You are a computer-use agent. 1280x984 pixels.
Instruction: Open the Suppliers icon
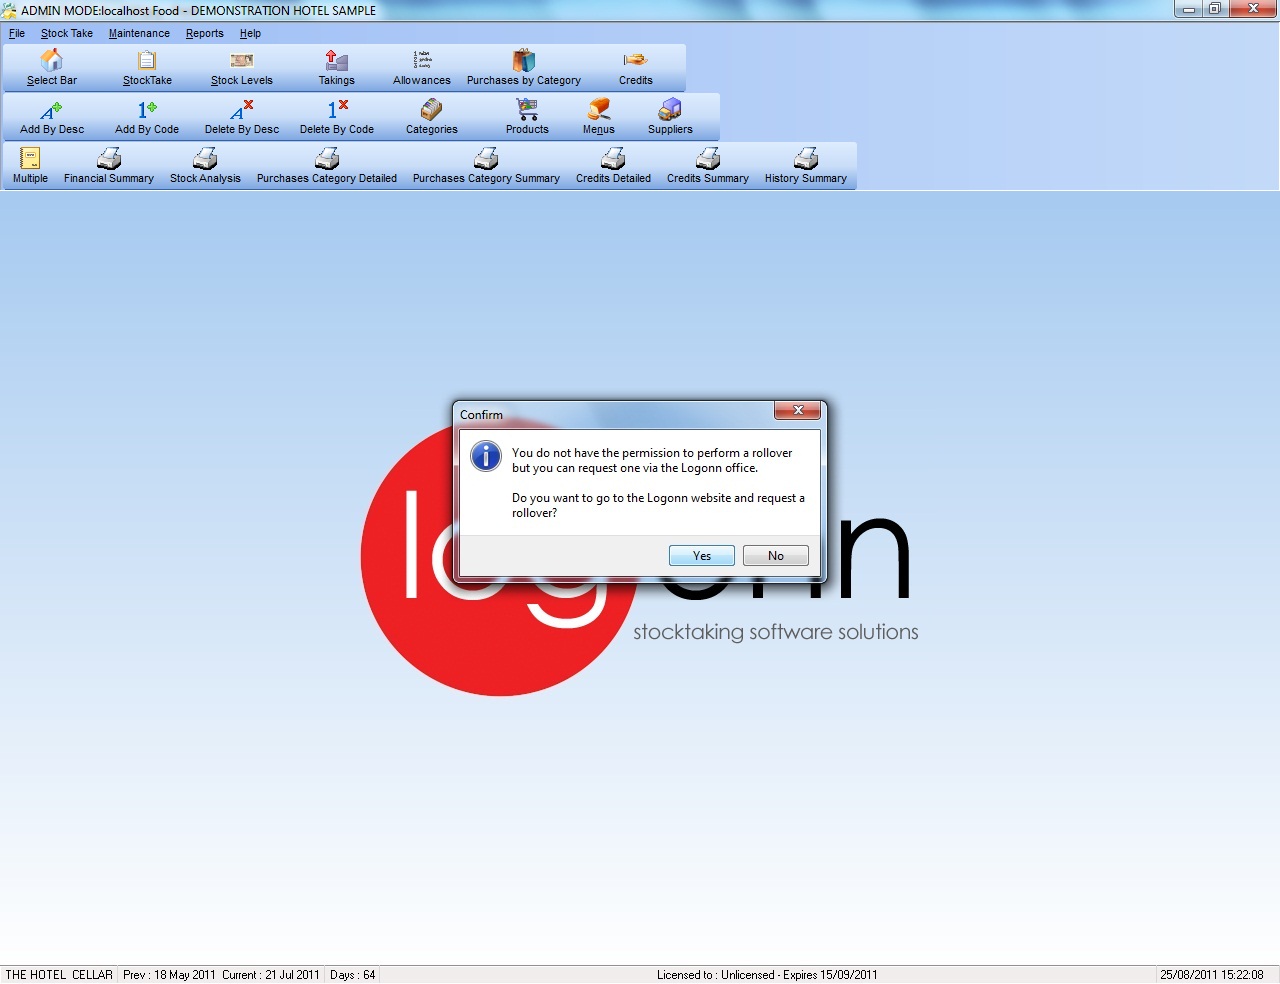click(x=670, y=117)
